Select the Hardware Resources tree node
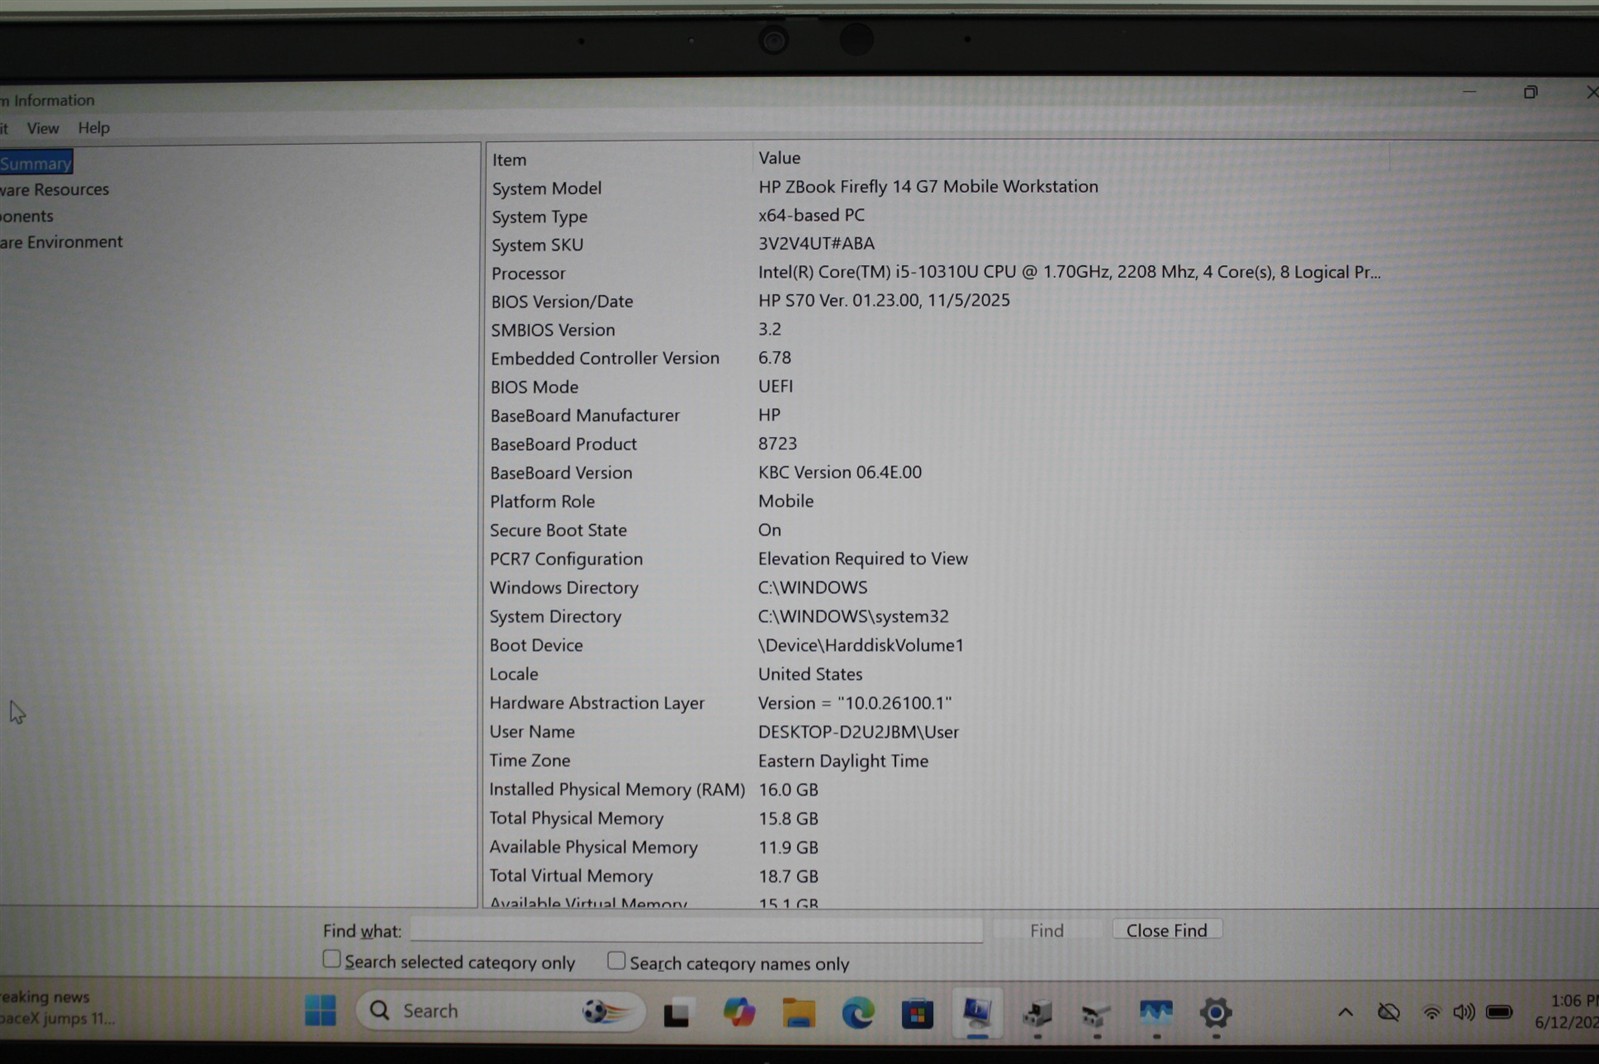 point(55,189)
